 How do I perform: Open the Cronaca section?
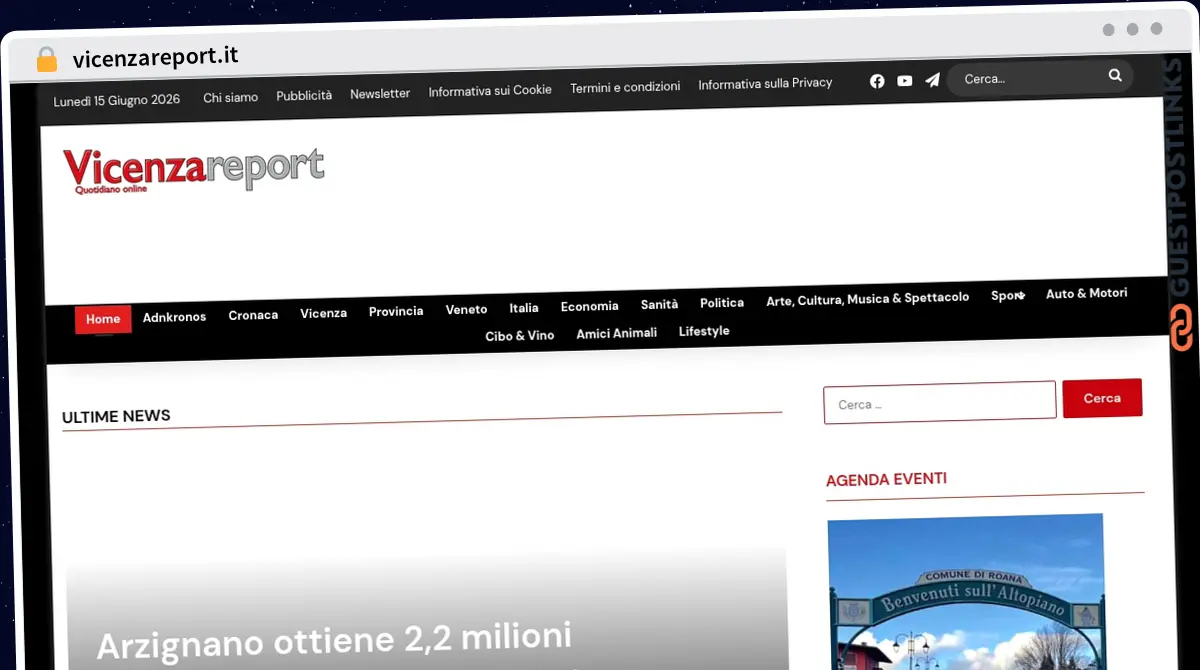pos(253,315)
